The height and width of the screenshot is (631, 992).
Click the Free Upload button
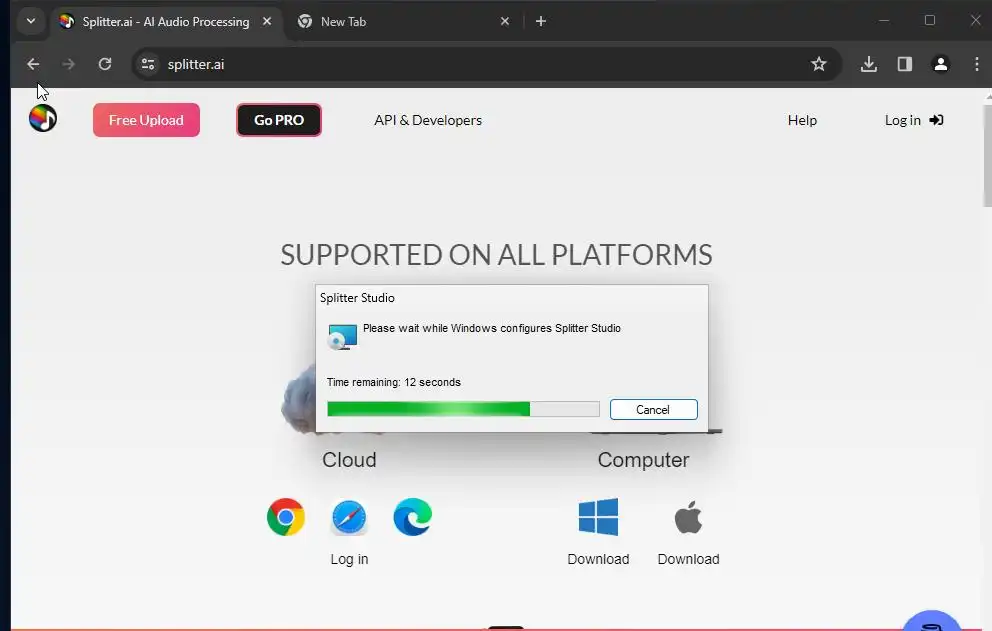pyautogui.click(x=146, y=120)
